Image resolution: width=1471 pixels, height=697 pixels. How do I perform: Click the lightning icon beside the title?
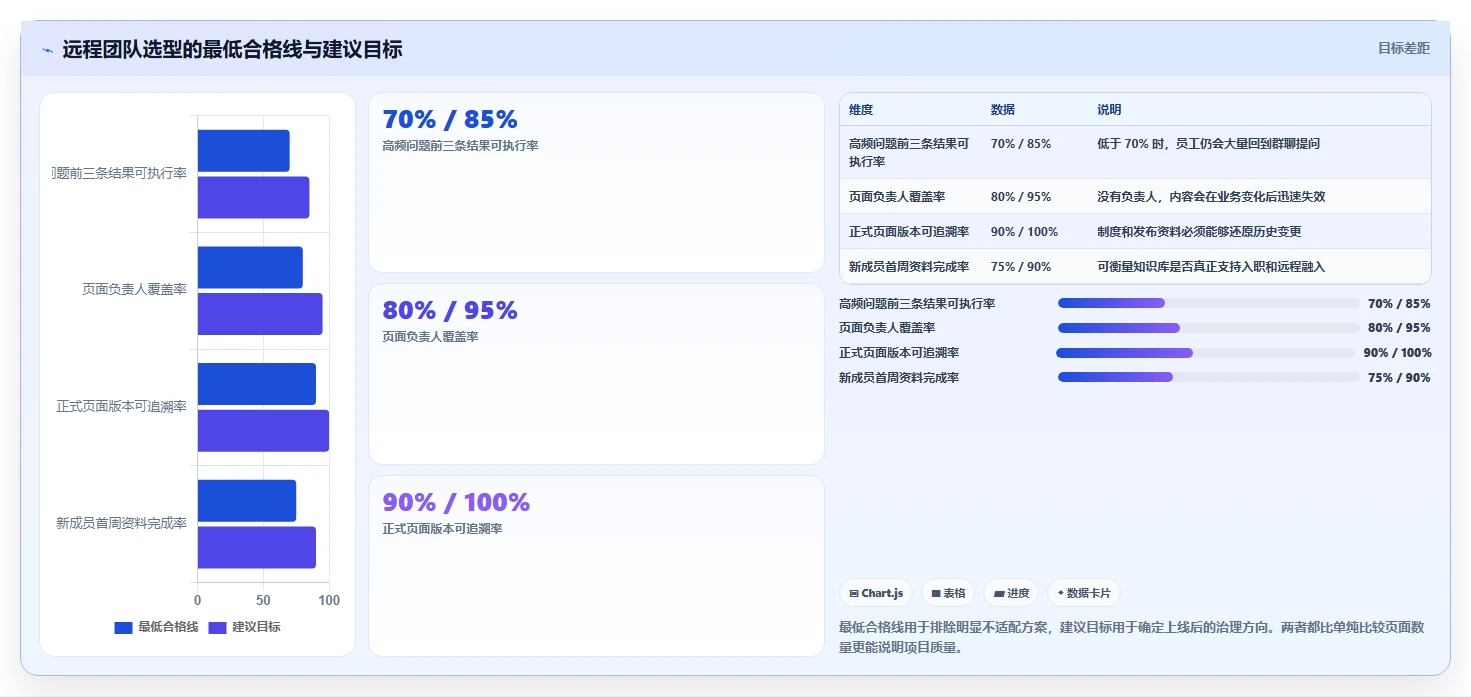coord(47,50)
